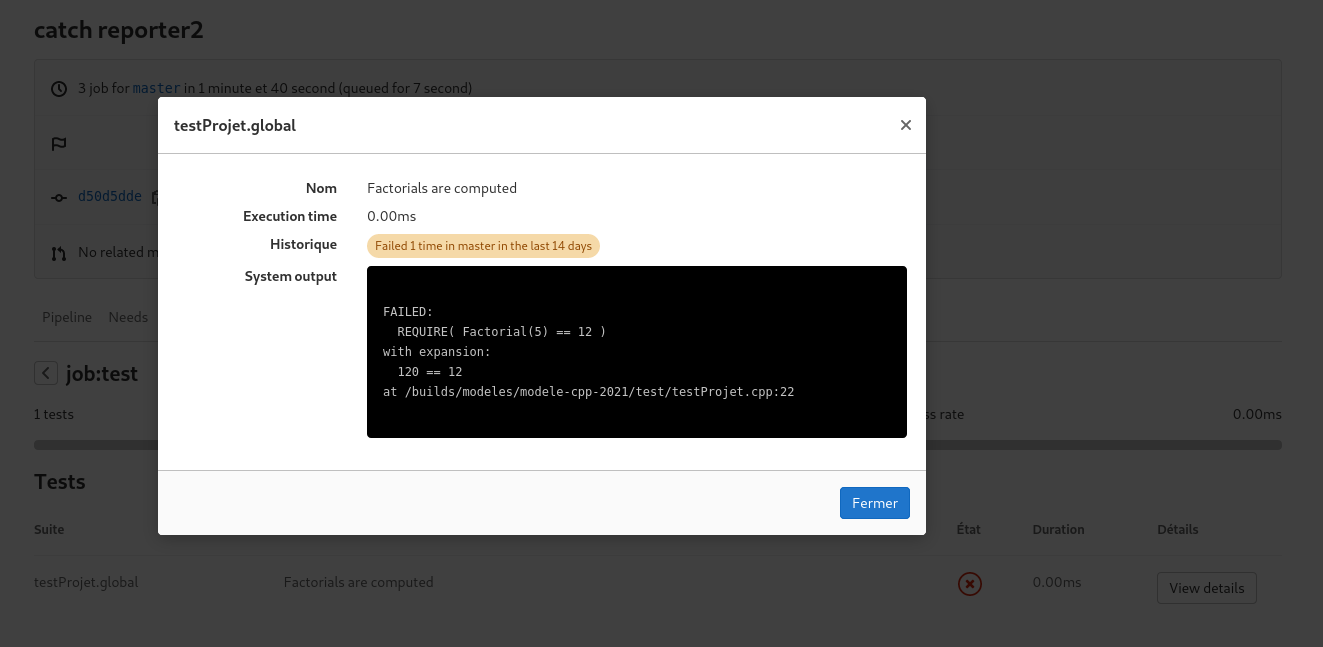
Task: Open the master branch link
Action: click(157, 88)
